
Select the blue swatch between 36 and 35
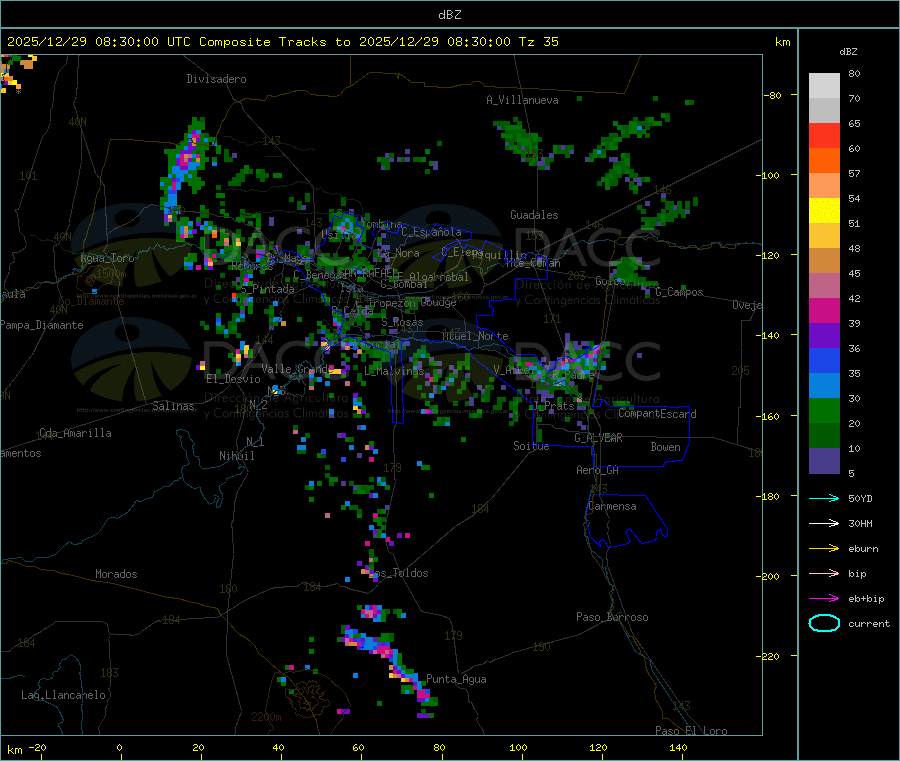click(824, 360)
